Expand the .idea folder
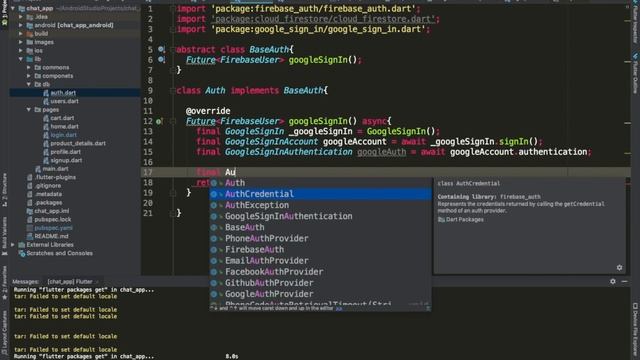This screenshot has height=360, width=640. [x=21, y=17]
